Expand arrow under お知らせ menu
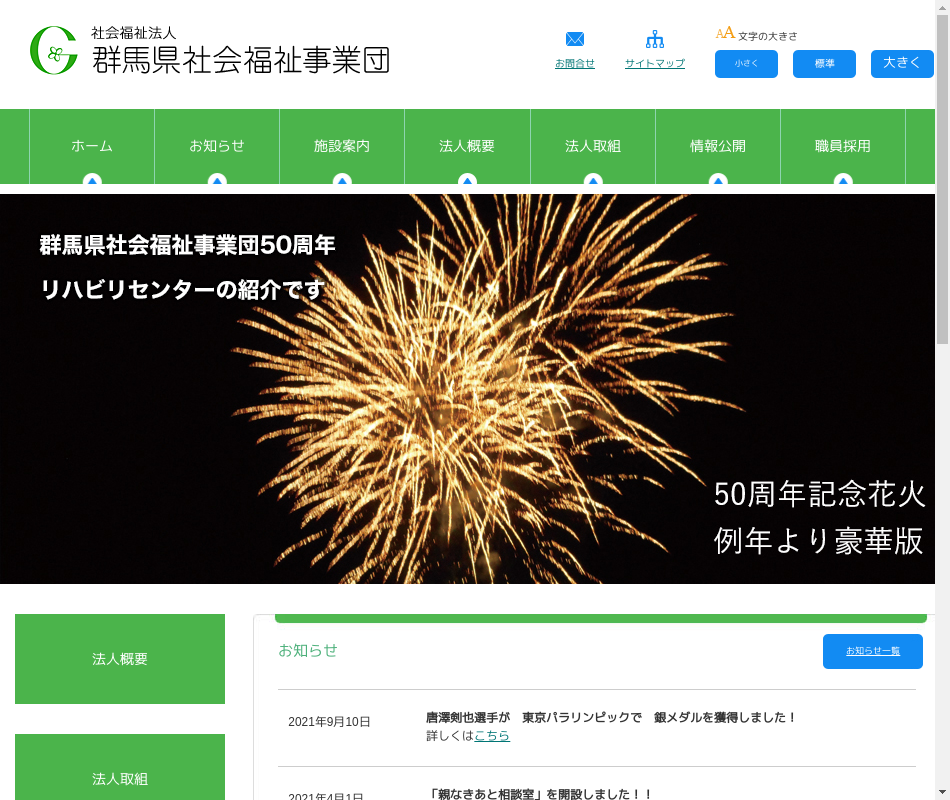The image size is (950, 800). (x=217, y=180)
